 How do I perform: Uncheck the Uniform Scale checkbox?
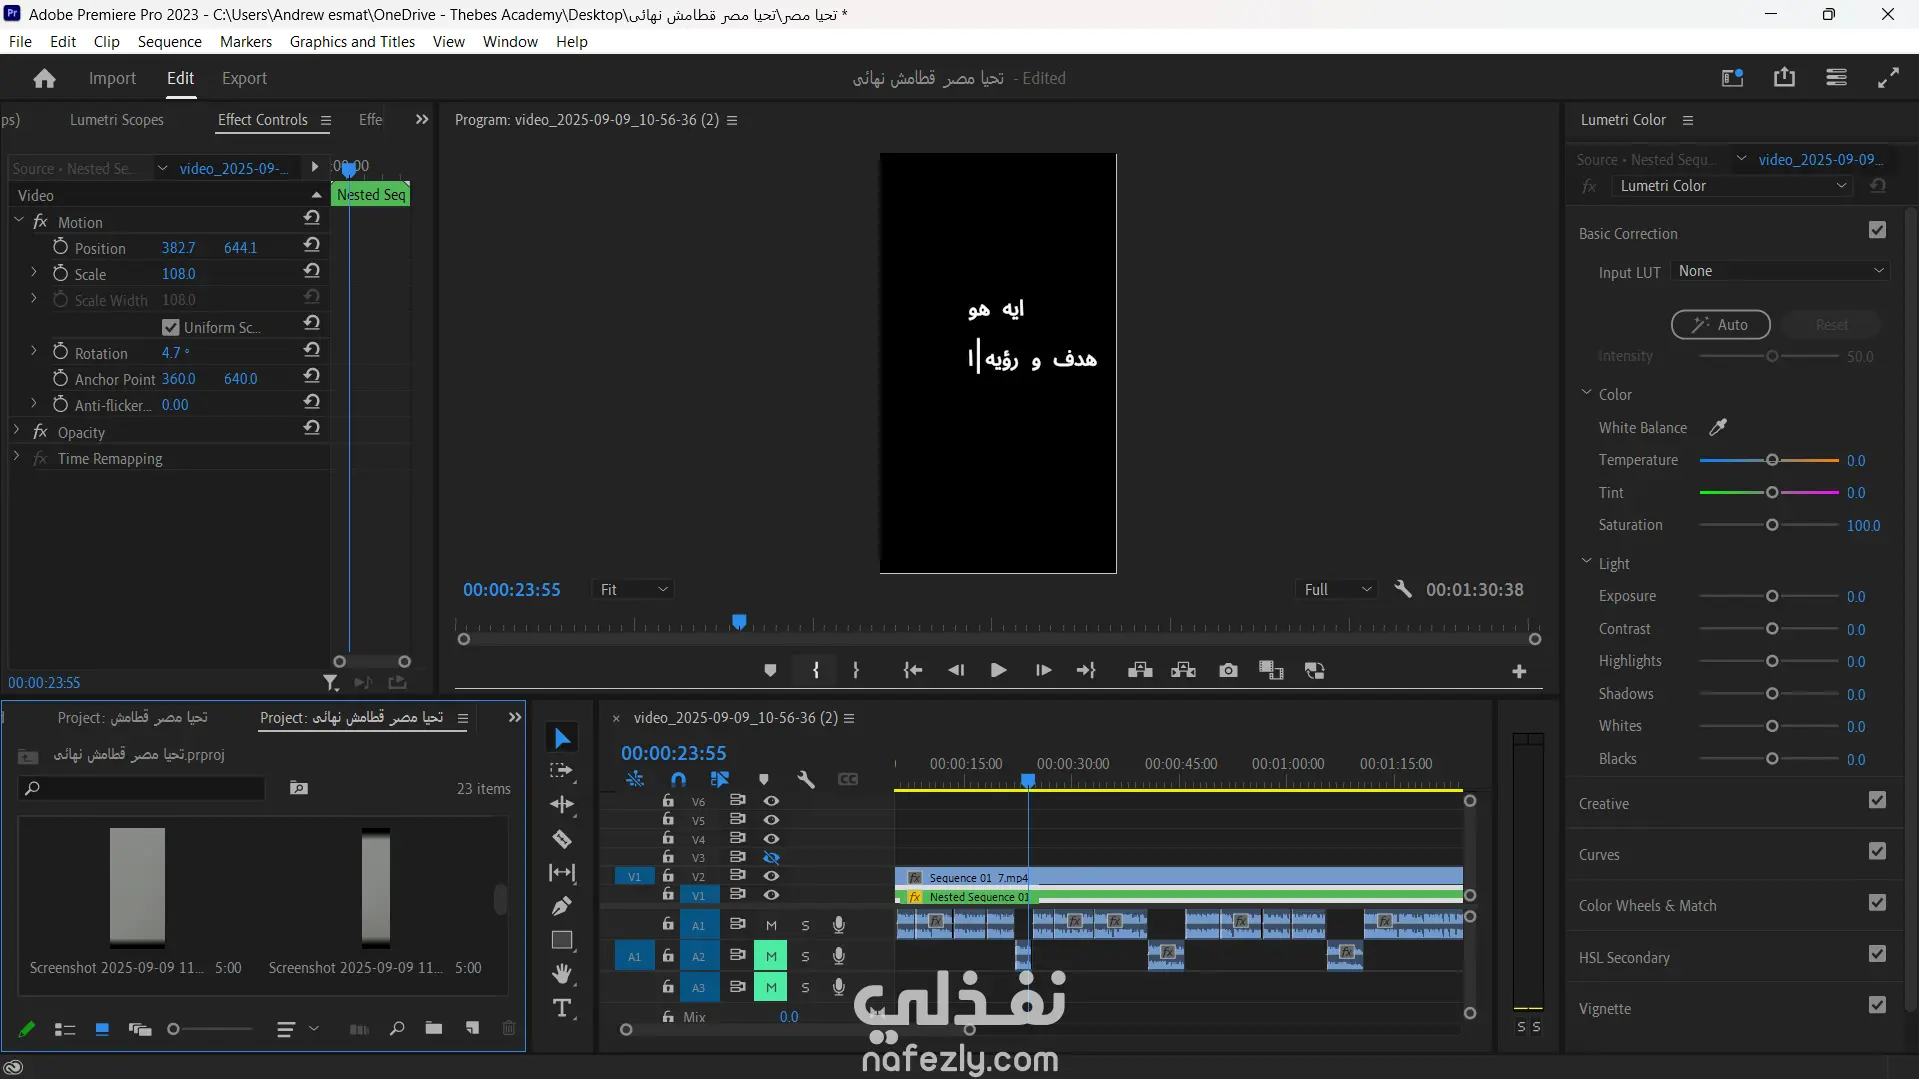pyautogui.click(x=171, y=327)
